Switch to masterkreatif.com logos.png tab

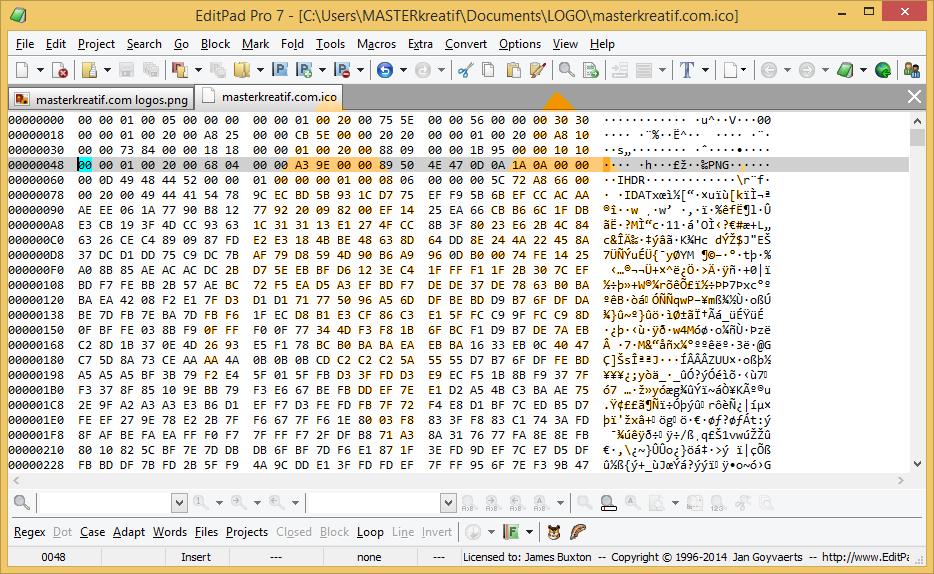coord(101,99)
